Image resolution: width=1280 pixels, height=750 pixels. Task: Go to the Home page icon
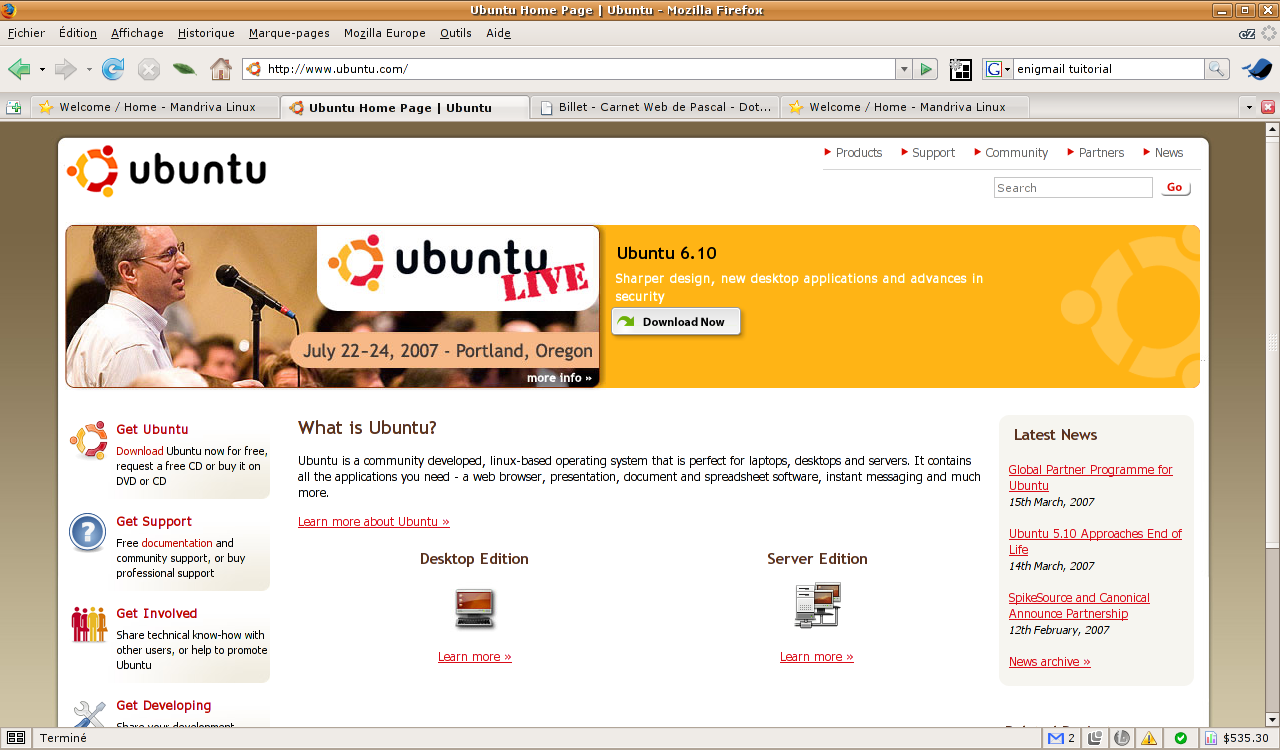(221, 69)
